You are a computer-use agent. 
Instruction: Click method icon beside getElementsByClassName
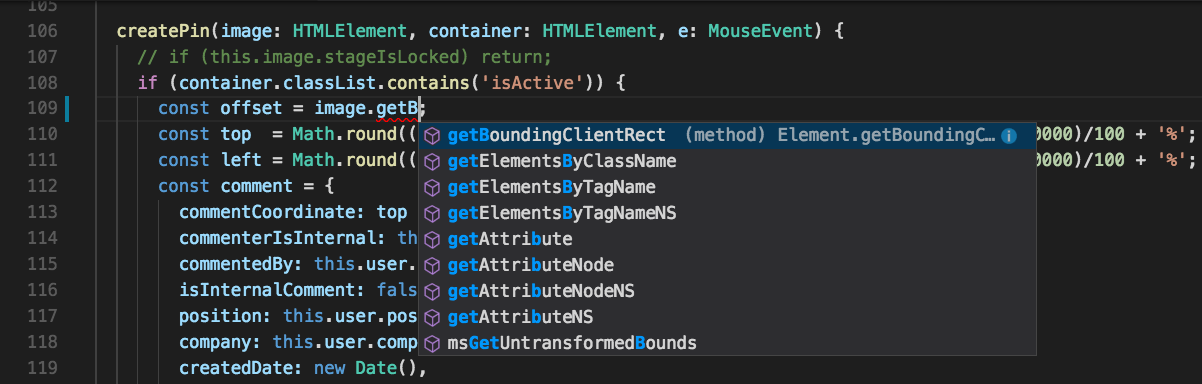[432, 161]
